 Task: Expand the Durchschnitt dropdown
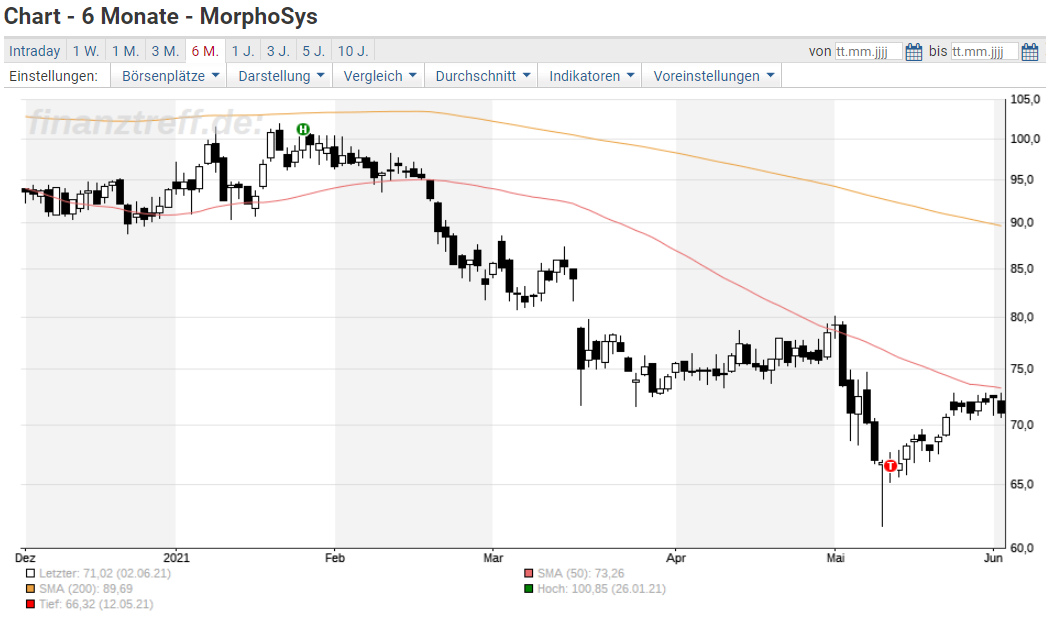pos(482,76)
